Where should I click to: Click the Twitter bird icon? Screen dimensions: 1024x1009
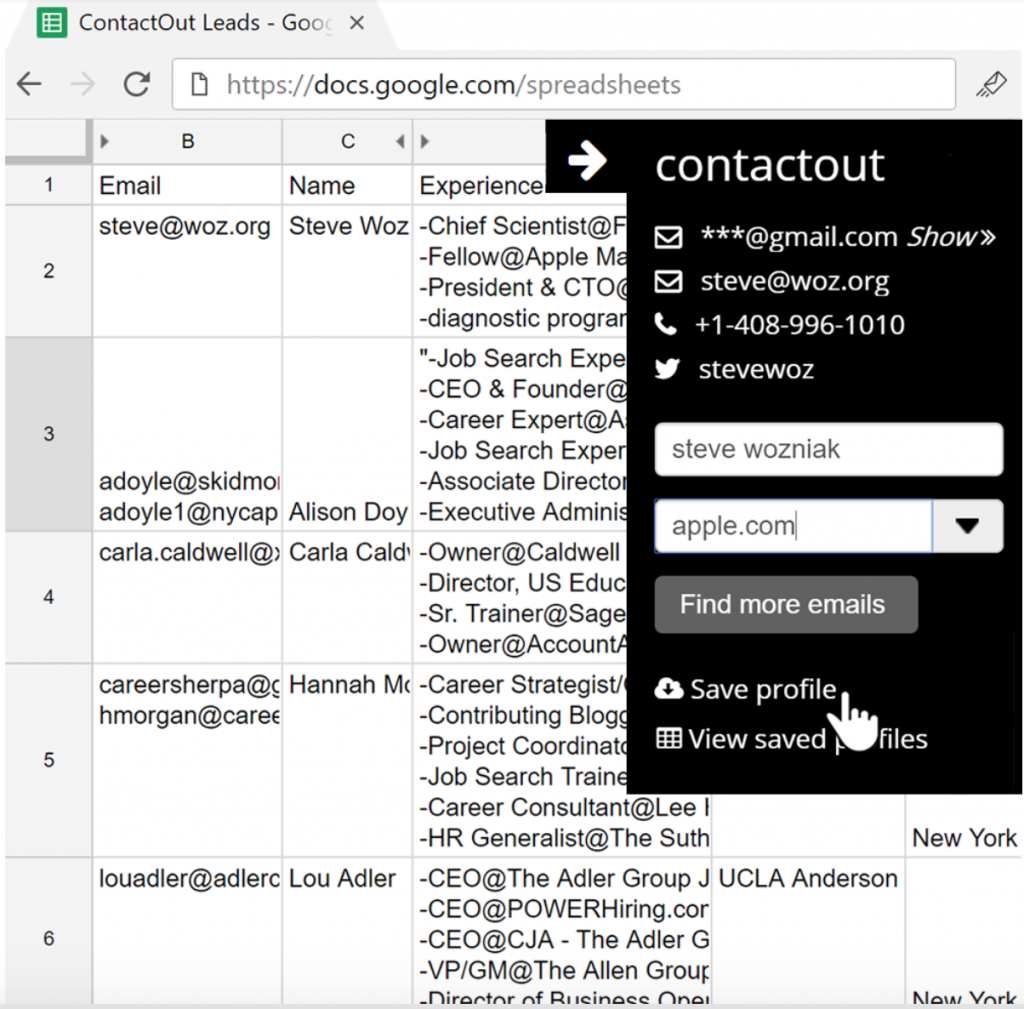point(667,369)
